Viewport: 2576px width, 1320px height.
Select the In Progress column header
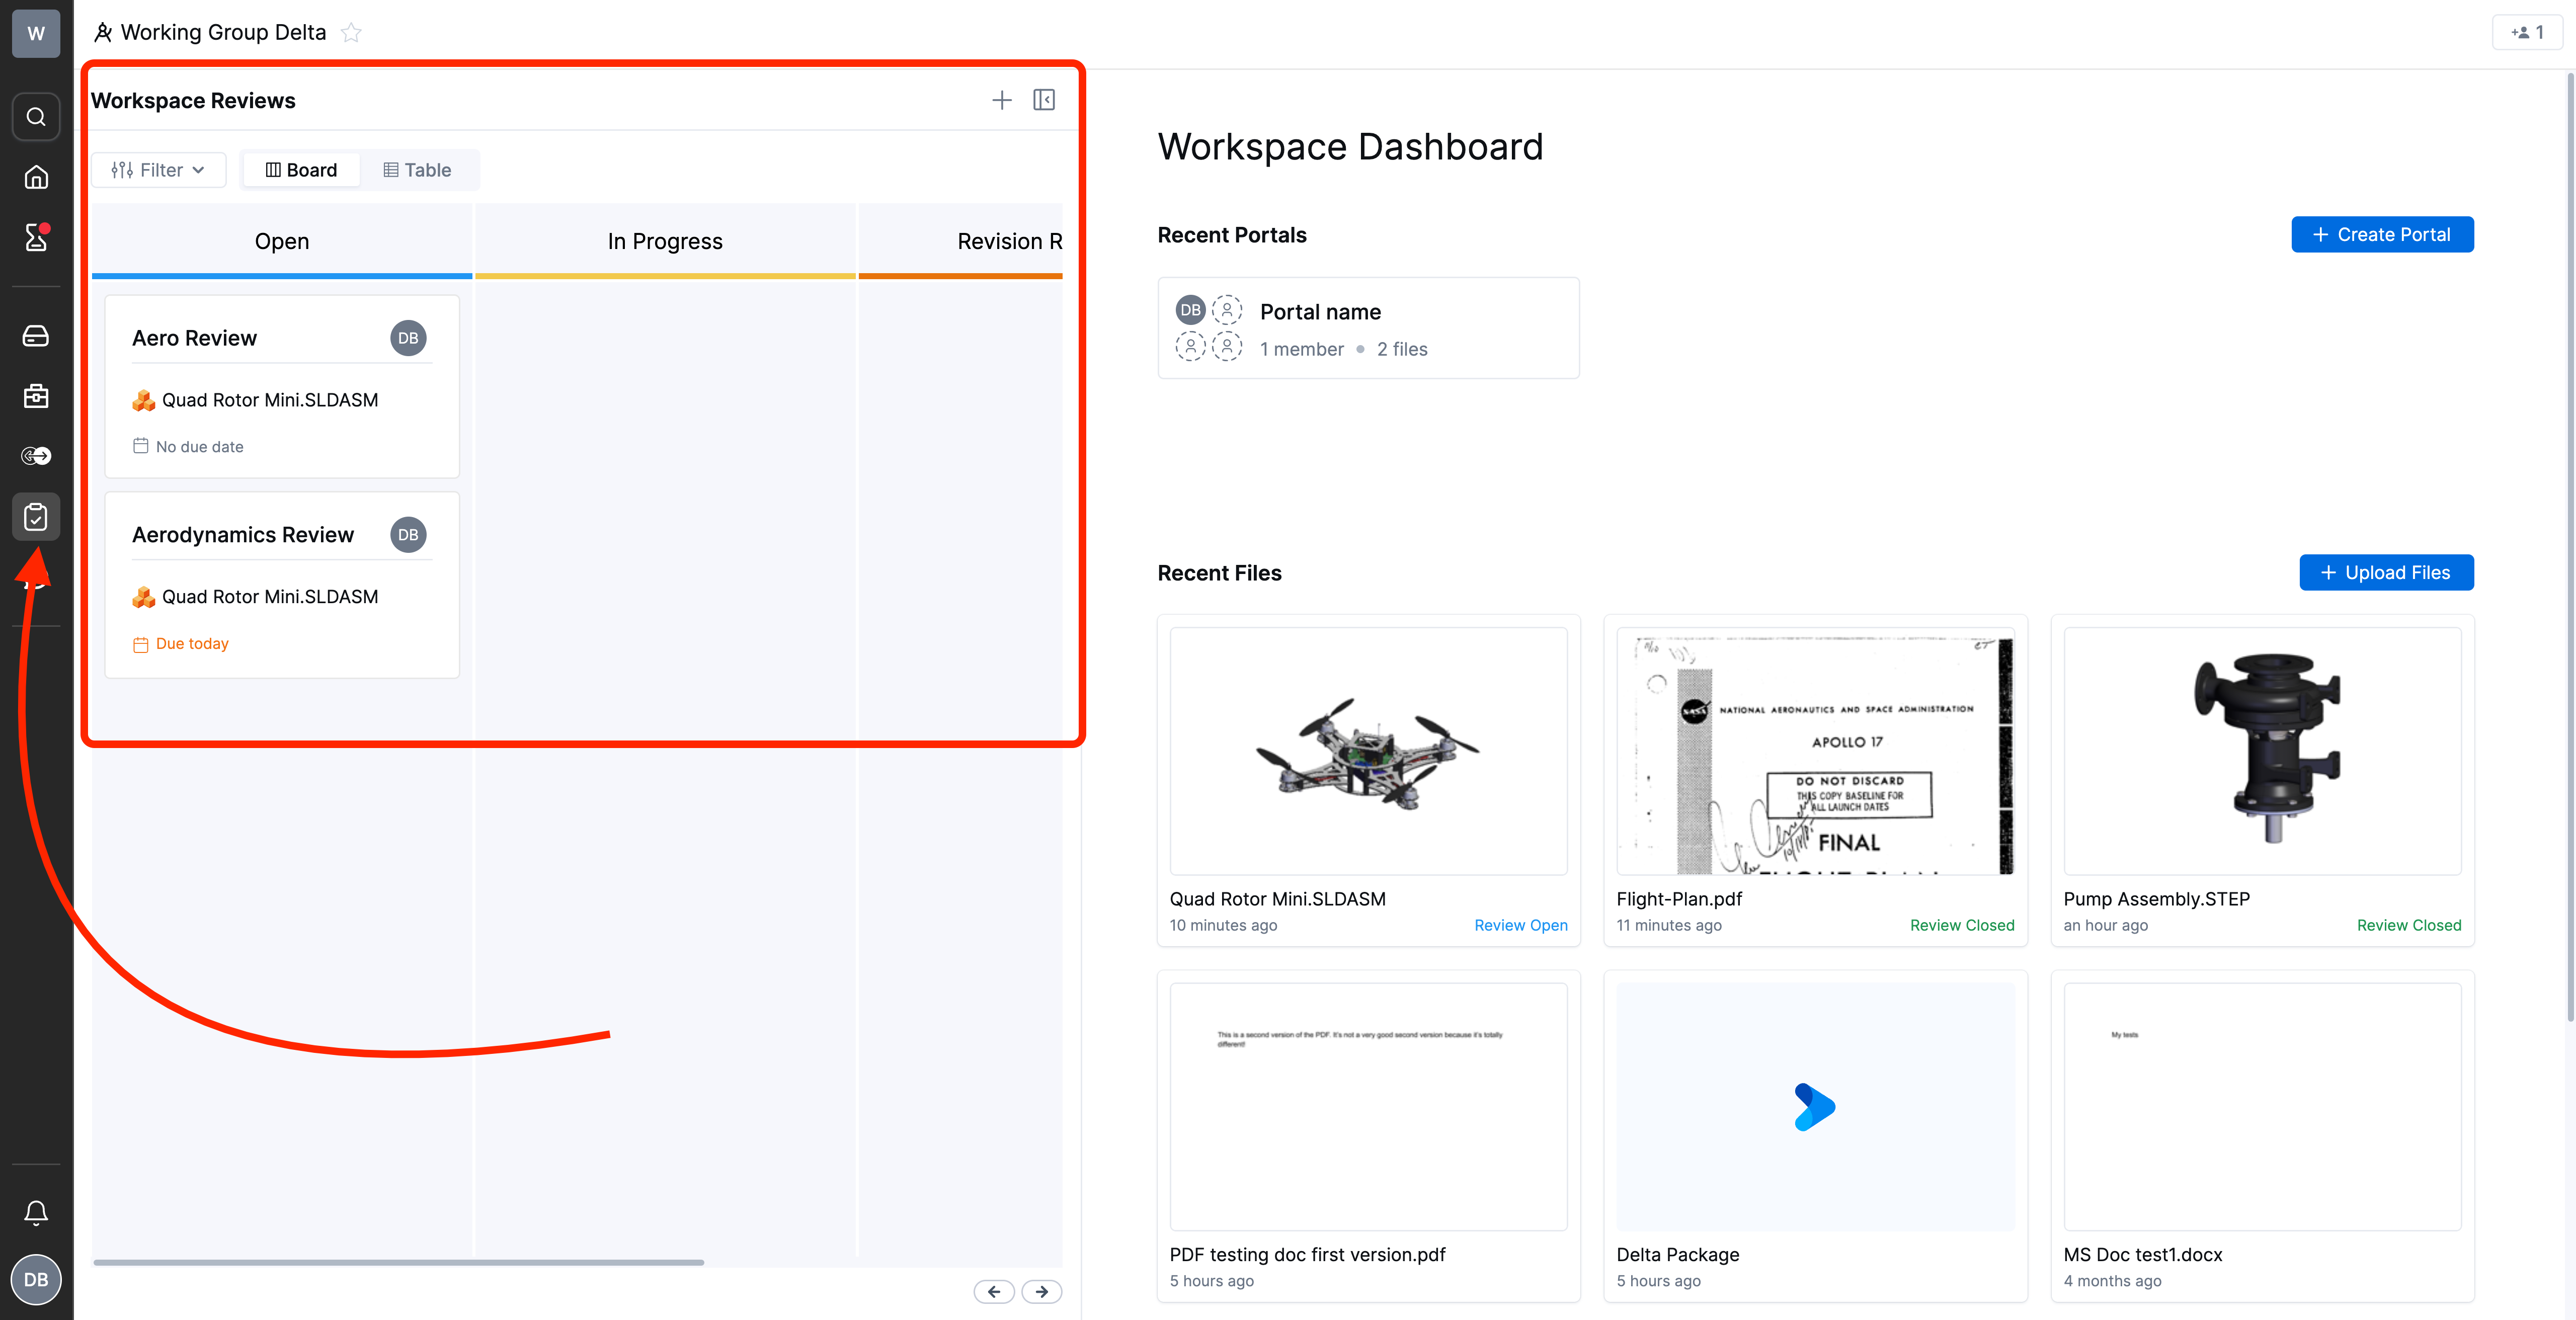point(665,241)
